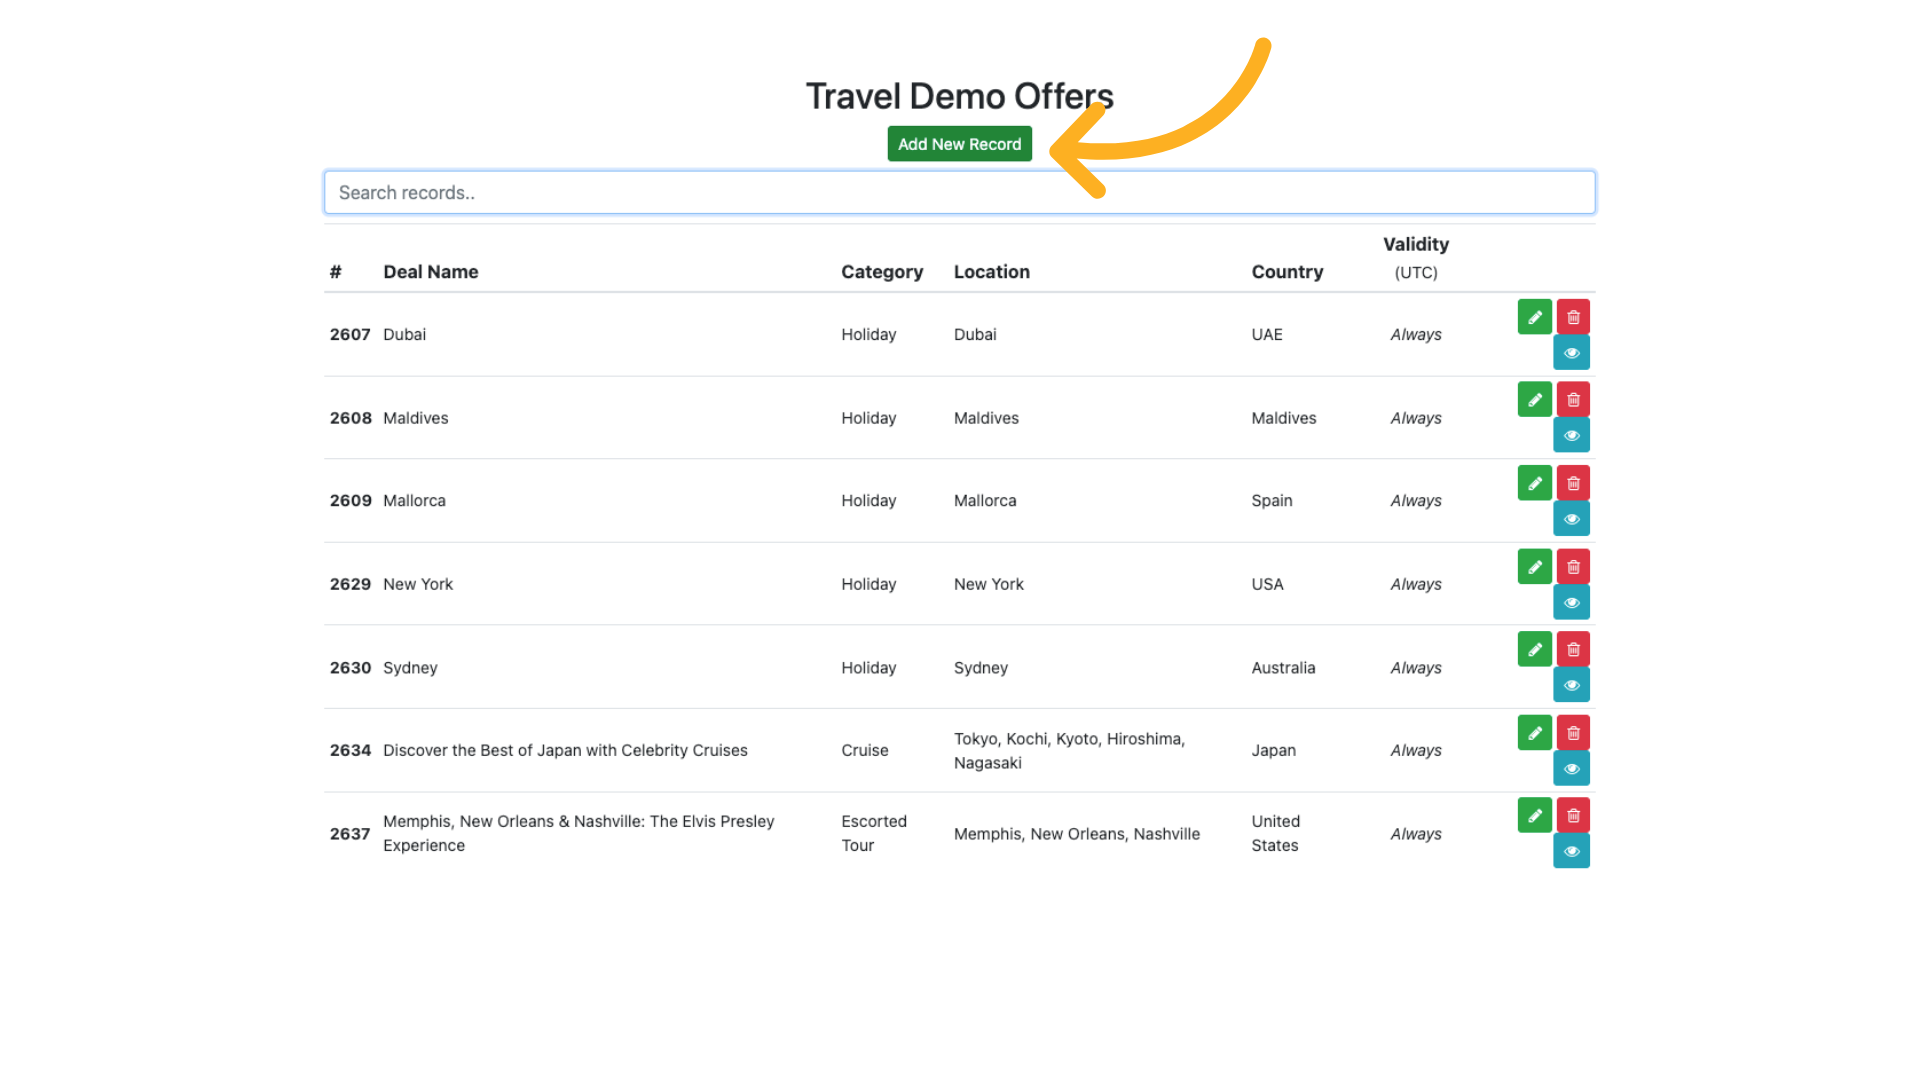
Task: Delete the Maldives record
Action: [1573, 400]
